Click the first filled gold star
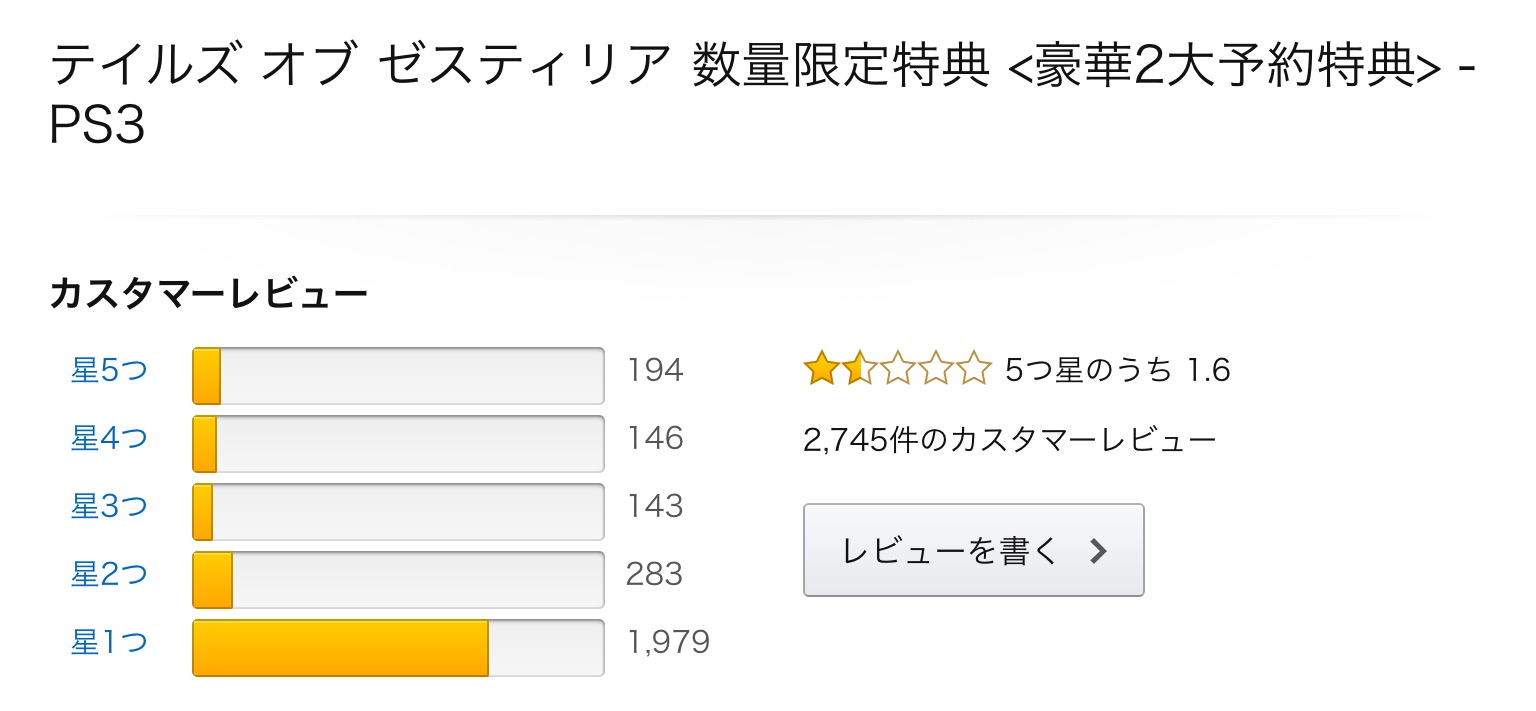 (822, 370)
